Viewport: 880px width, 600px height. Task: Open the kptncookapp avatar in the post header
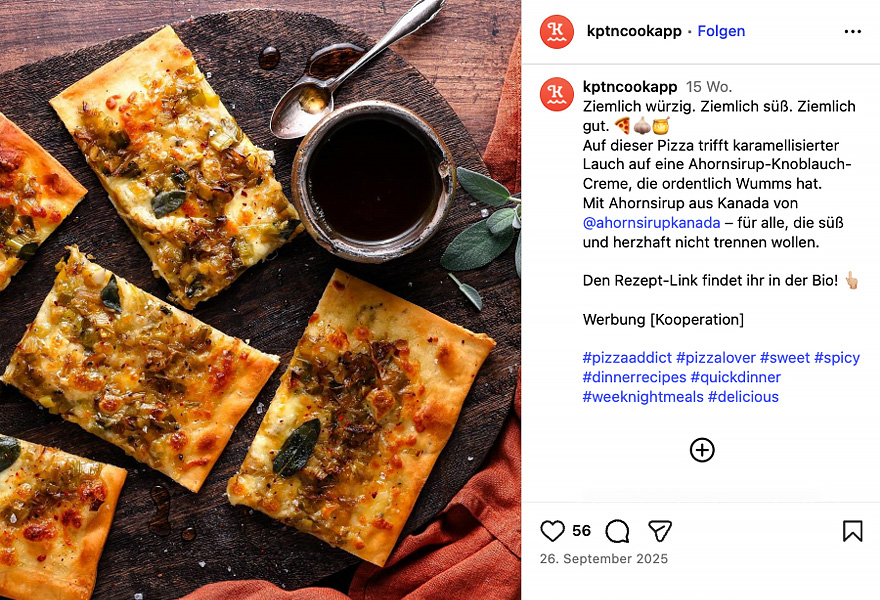(x=557, y=31)
